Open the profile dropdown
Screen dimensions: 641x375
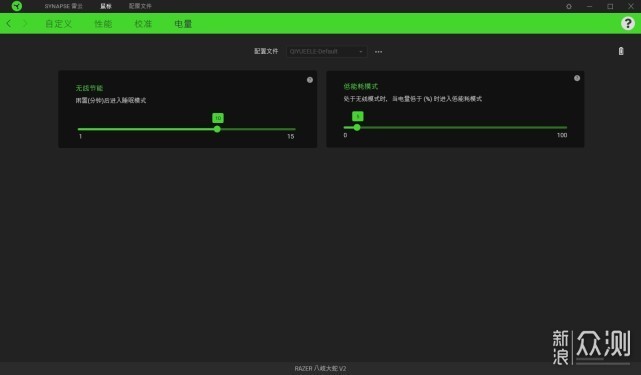click(x=326, y=52)
